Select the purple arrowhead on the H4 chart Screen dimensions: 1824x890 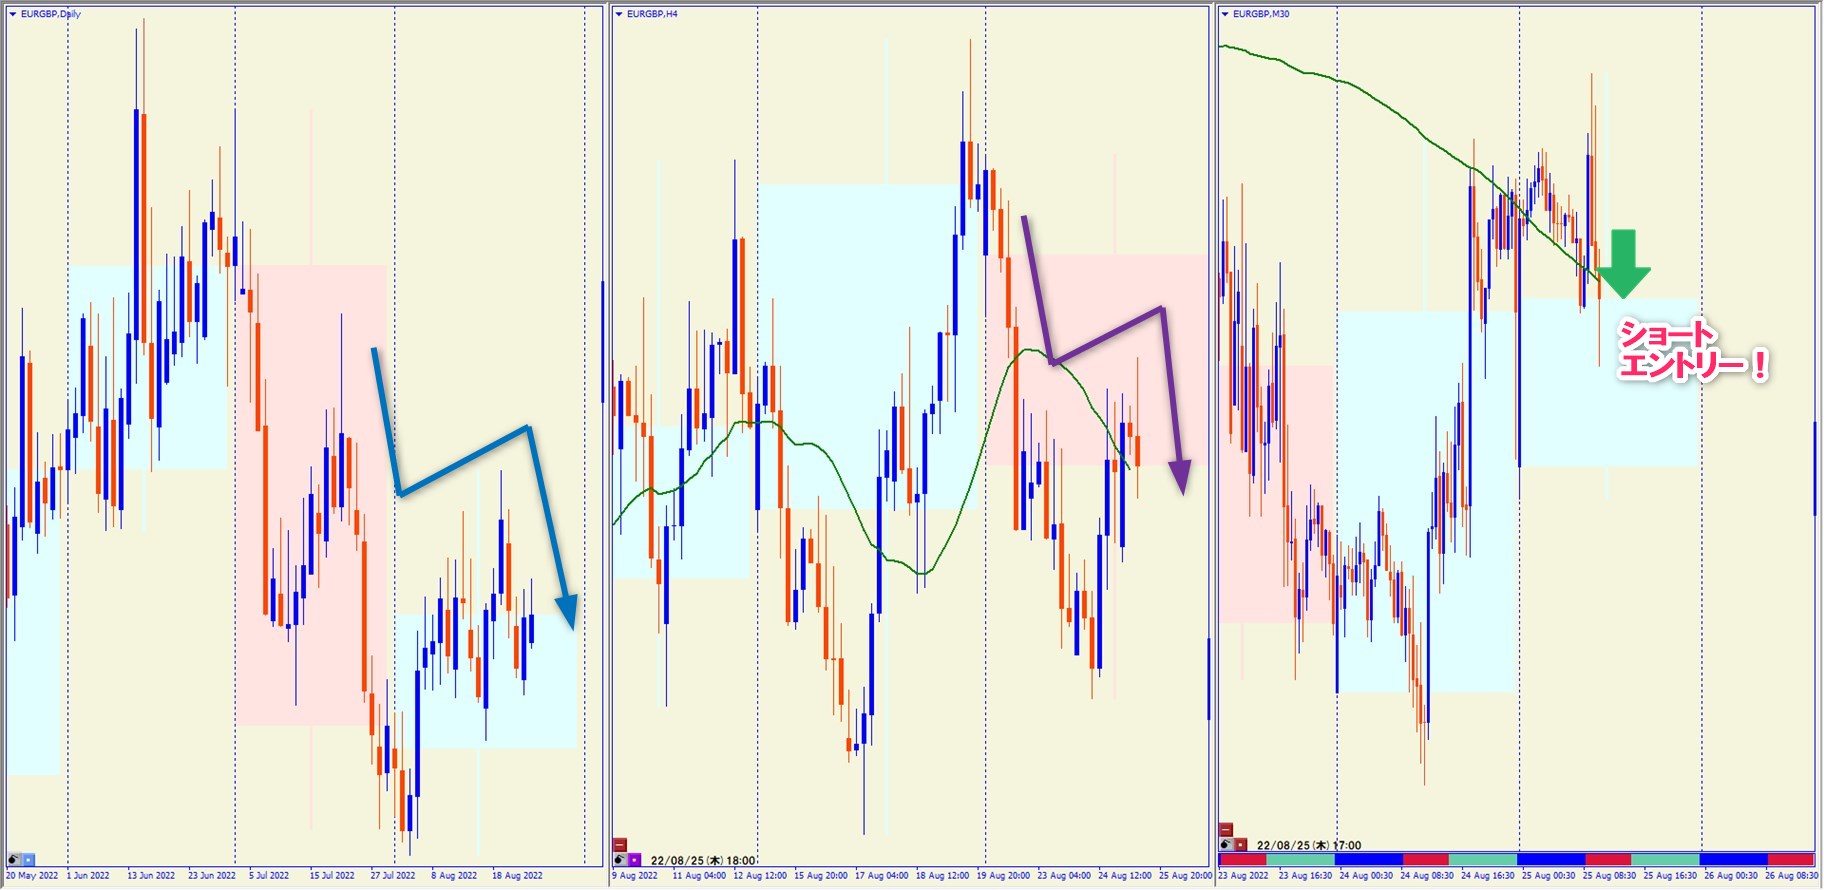click(x=1181, y=477)
